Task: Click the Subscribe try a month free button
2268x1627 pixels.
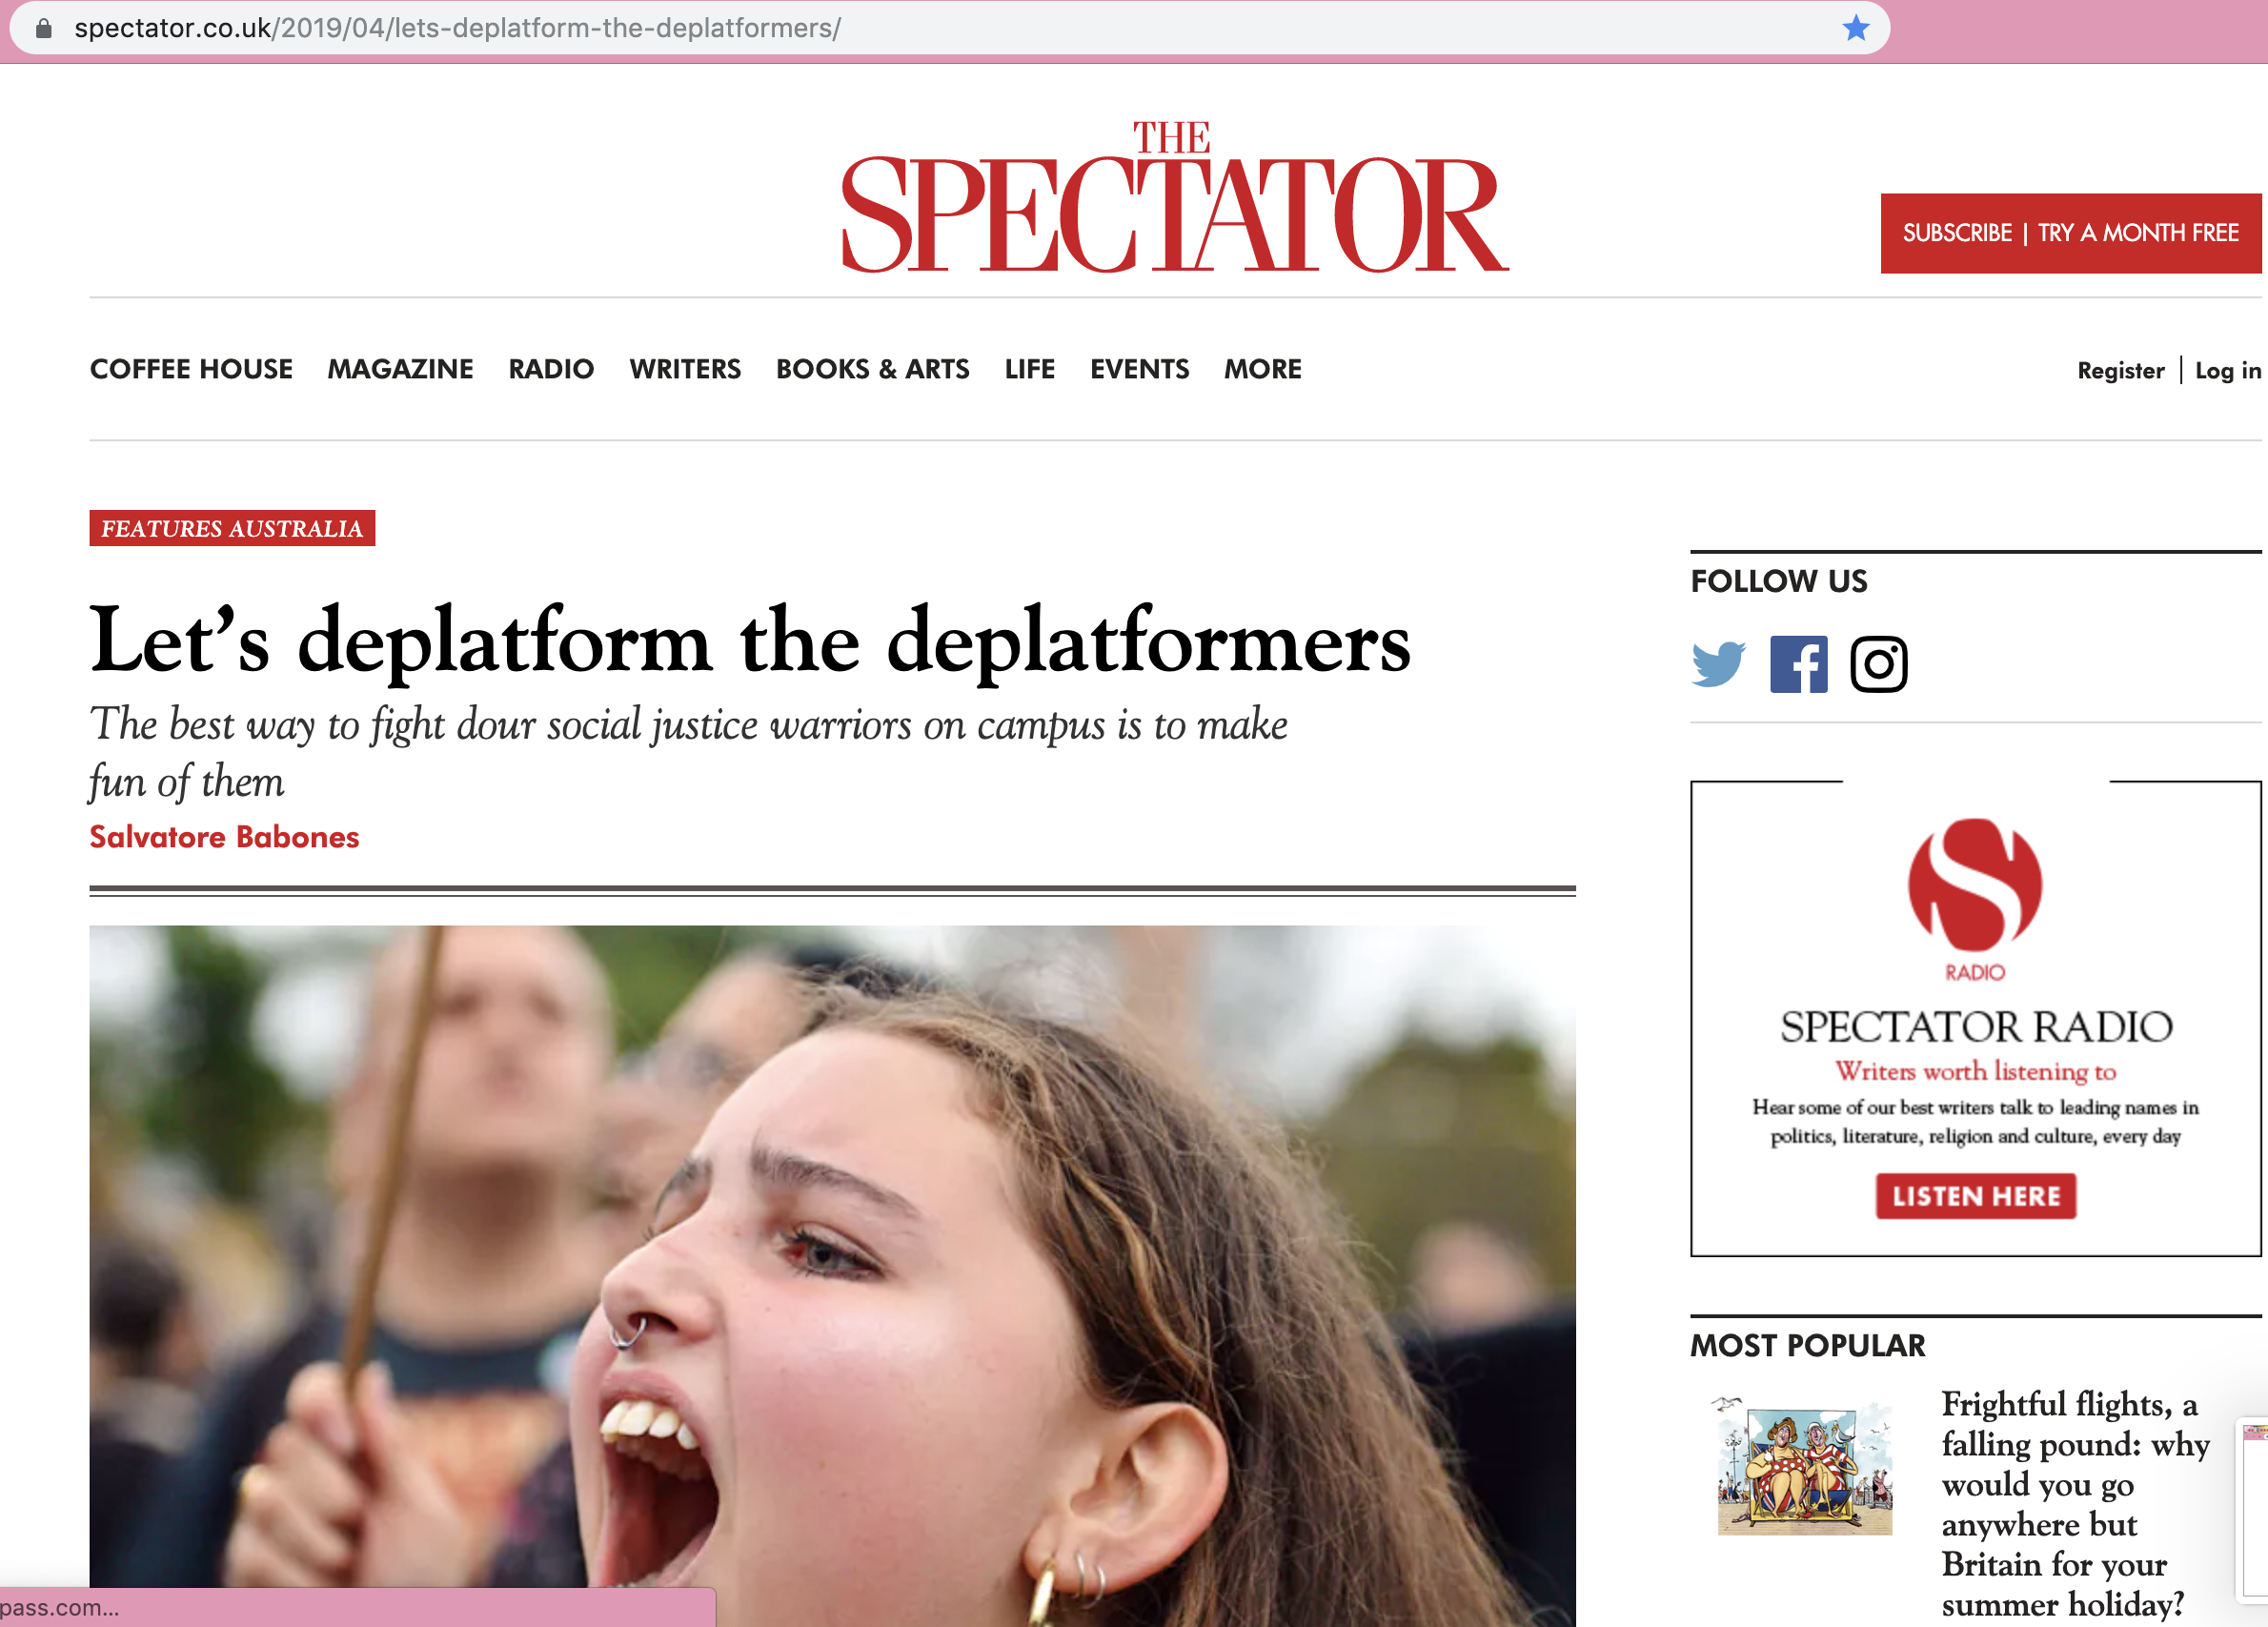Action: pyautogui.click(x=2070, y=233)
